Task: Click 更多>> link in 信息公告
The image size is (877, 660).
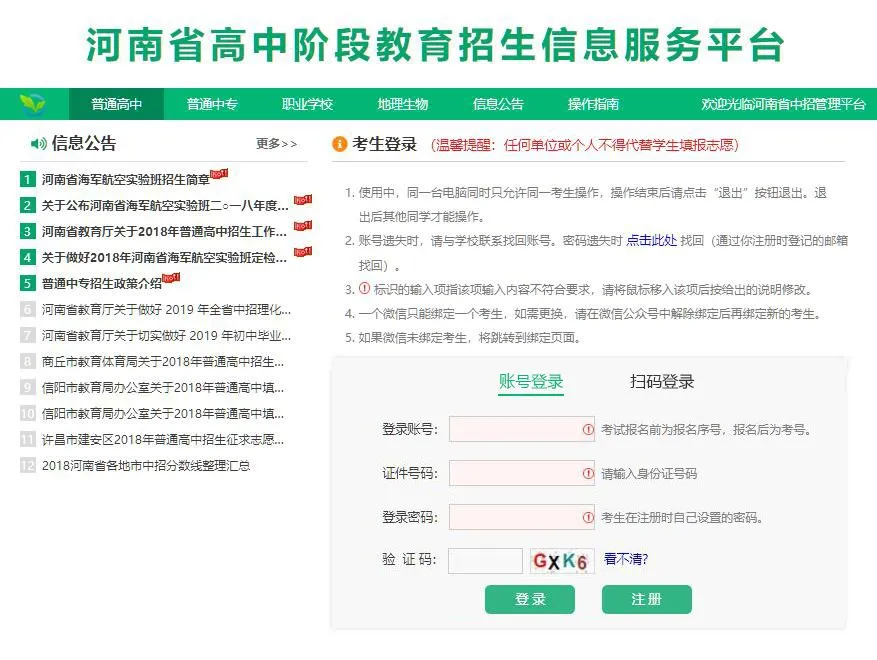Action: click(x=276, y=144)
